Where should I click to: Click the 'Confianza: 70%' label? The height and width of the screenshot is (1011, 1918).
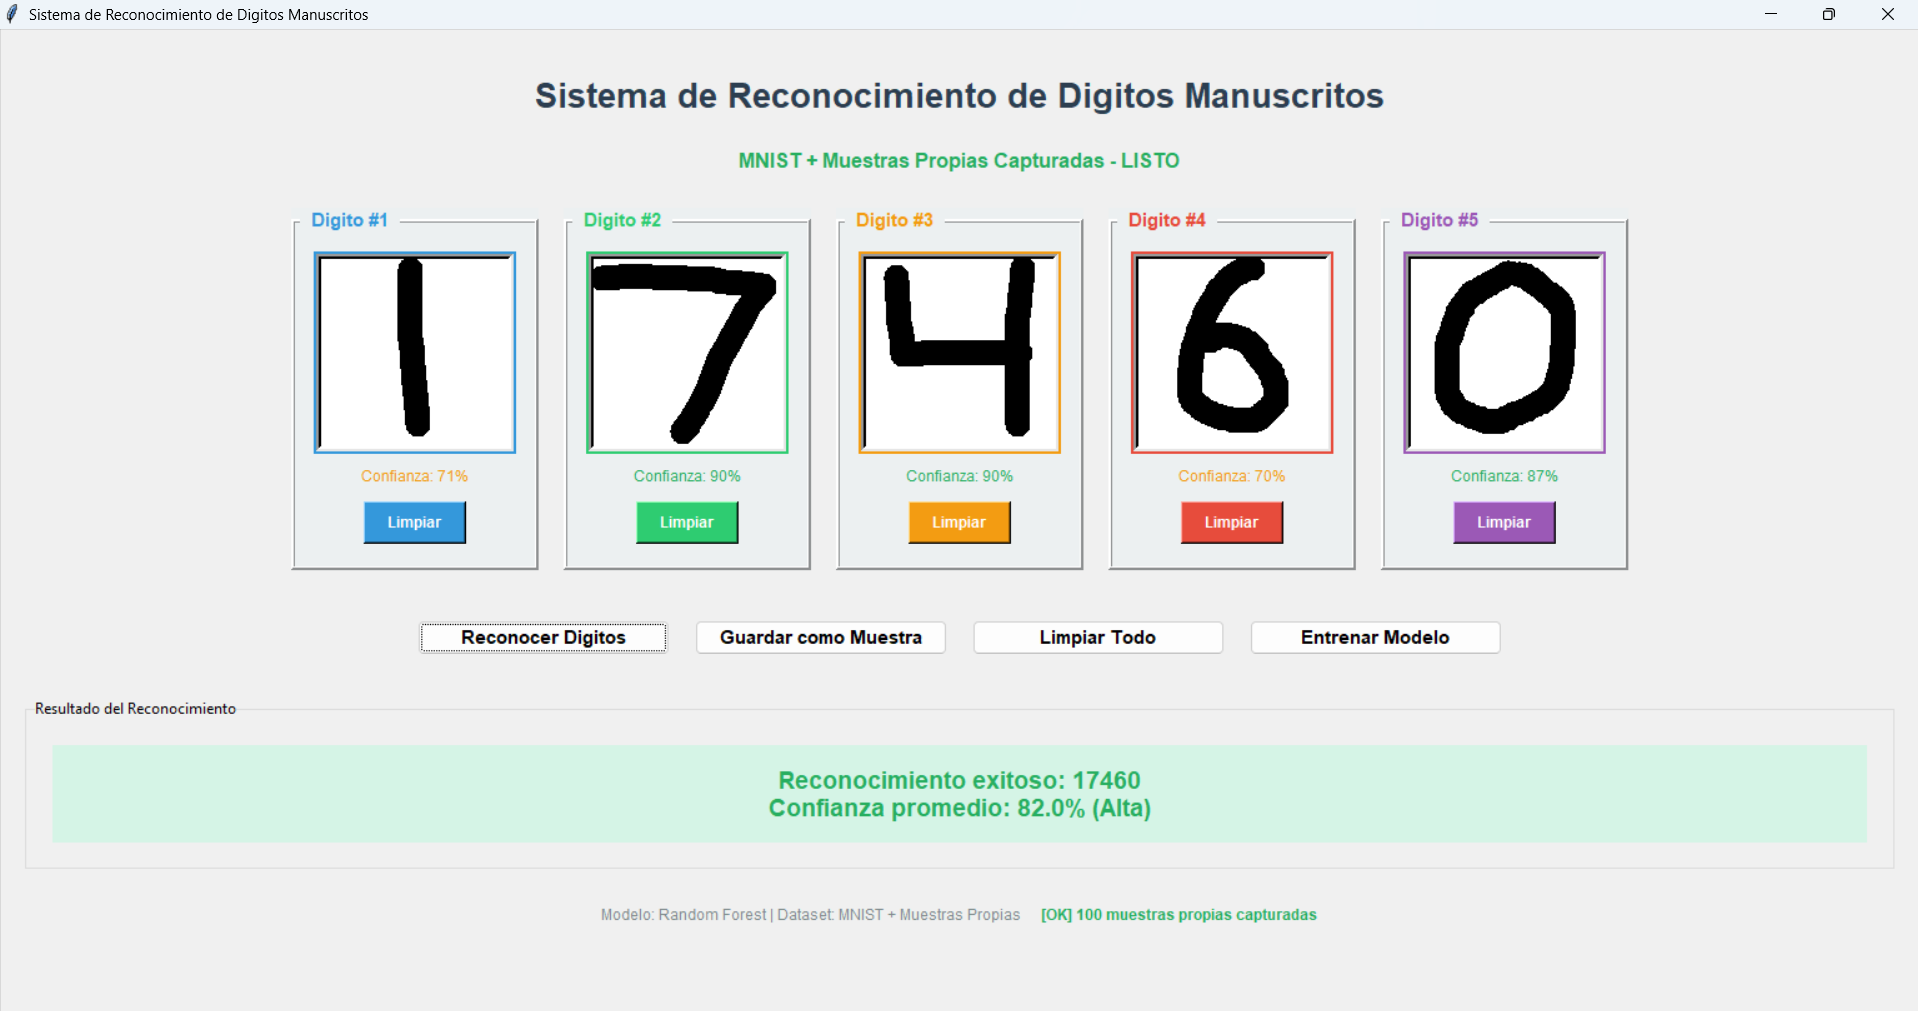(1231, 476)
